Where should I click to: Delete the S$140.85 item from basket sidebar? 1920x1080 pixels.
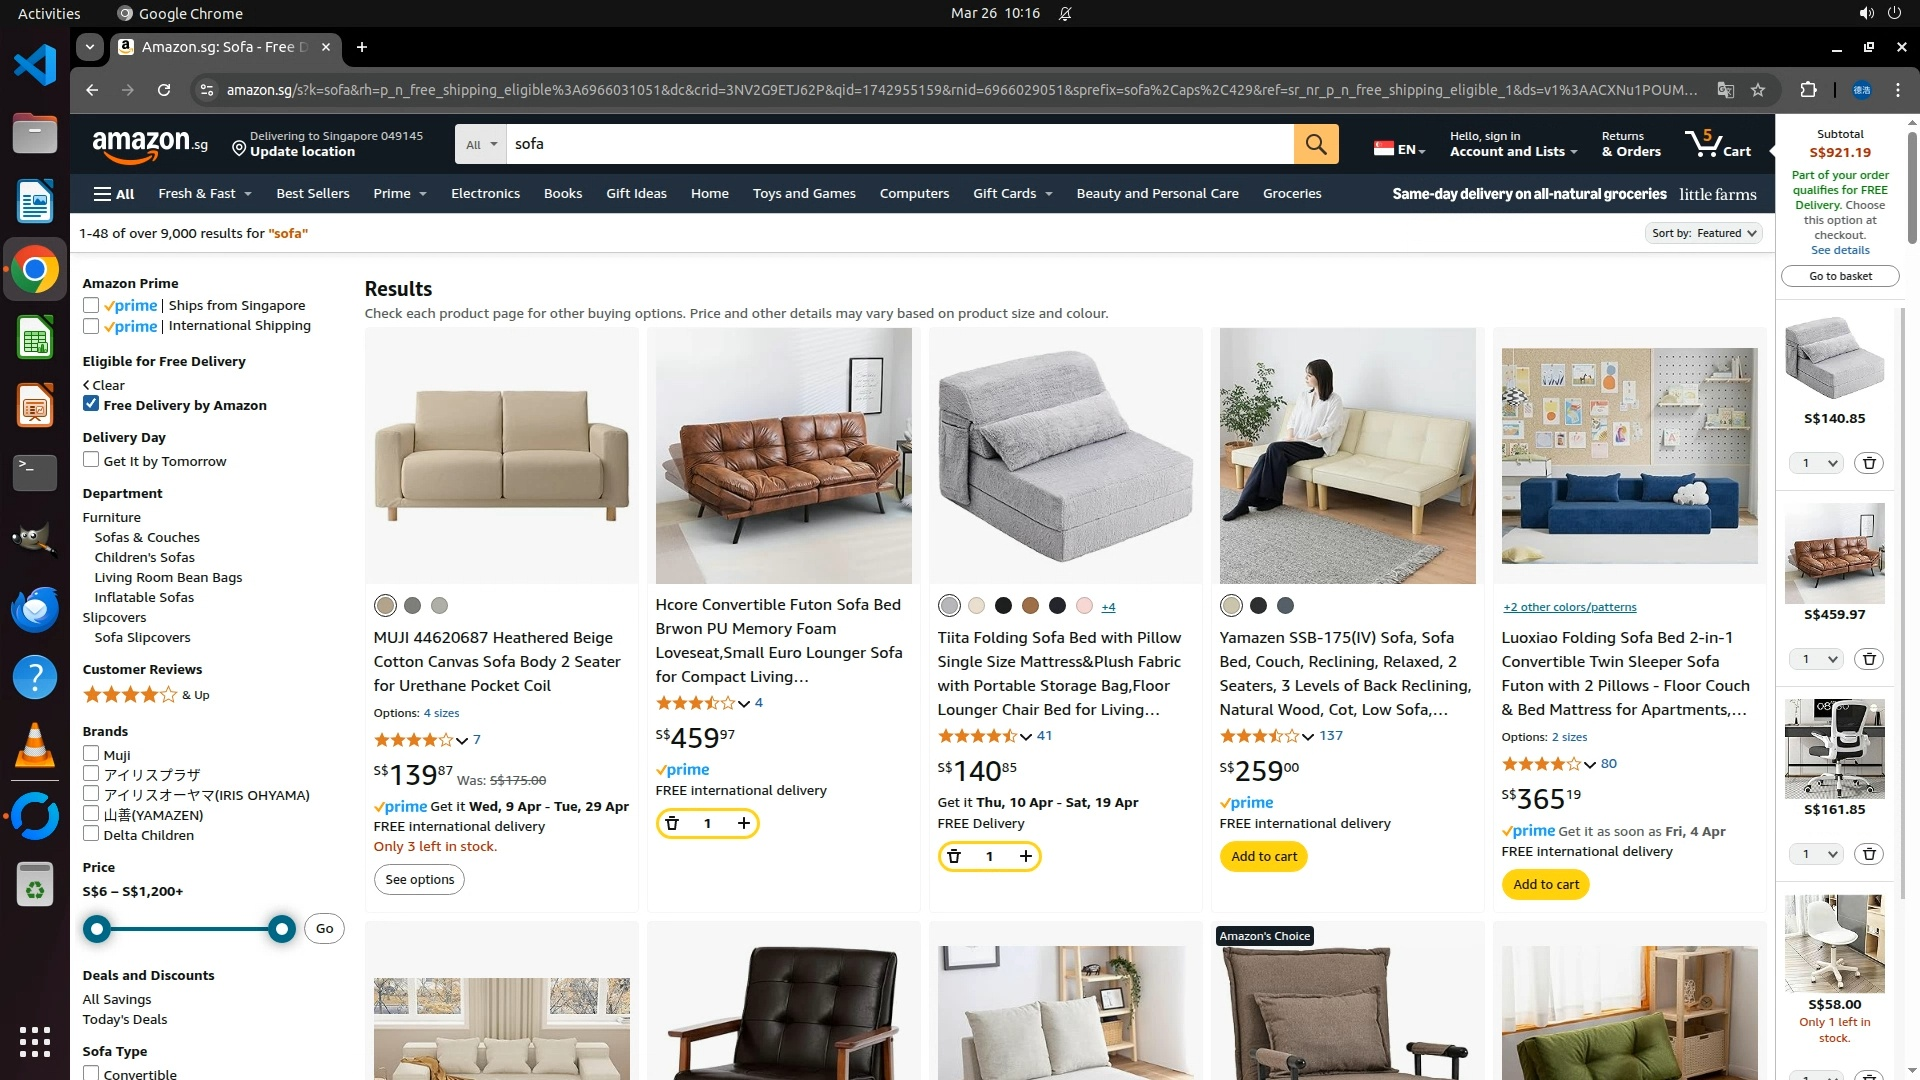1869,463
